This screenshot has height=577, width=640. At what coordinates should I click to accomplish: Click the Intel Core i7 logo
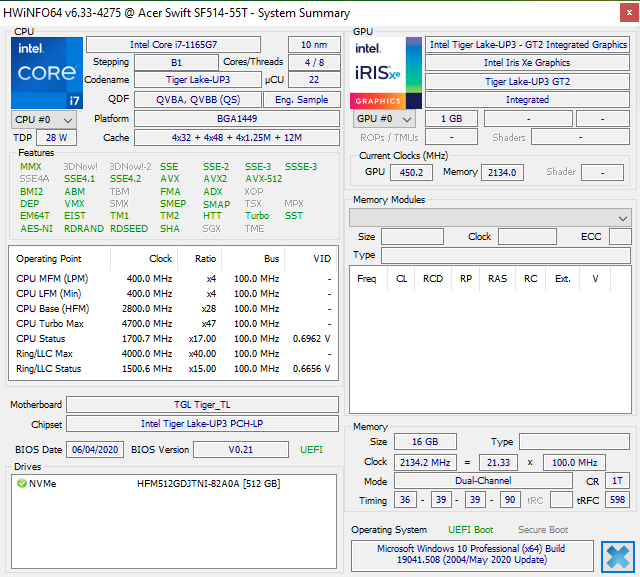[x=47, y=73]
